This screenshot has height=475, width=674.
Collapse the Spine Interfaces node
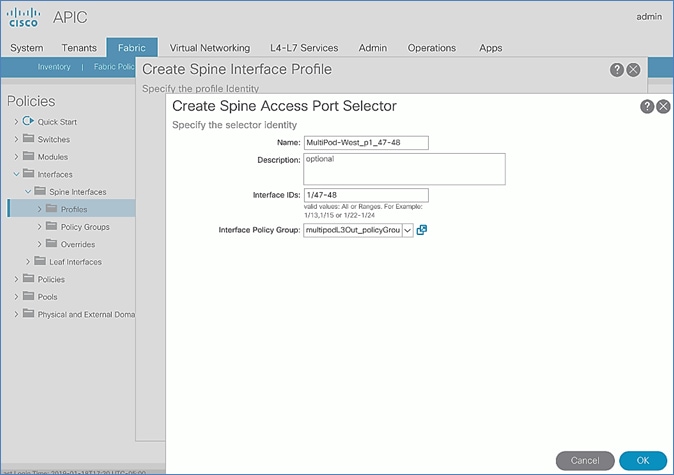coord(28,192)
